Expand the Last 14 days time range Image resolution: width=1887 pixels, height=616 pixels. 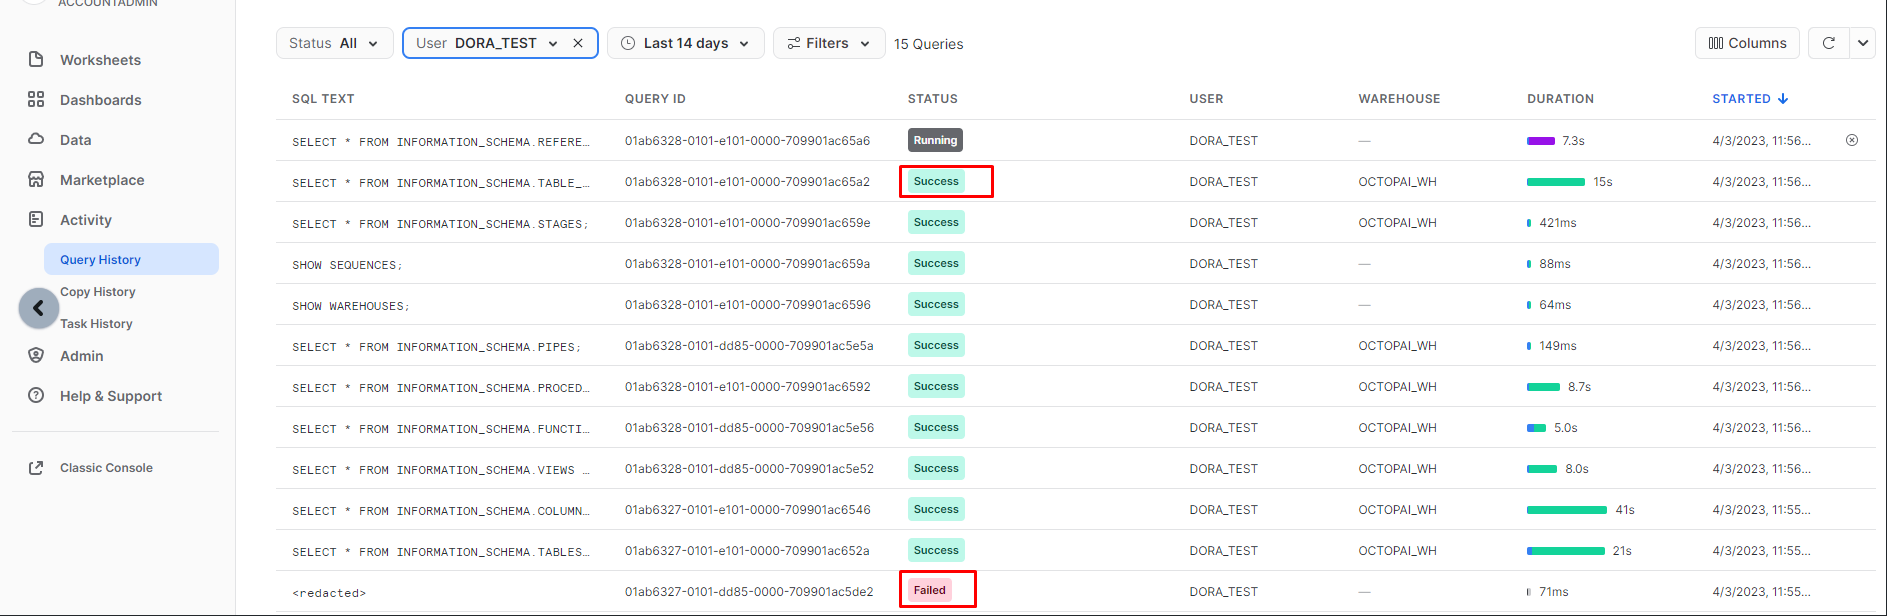click(685, 43)
